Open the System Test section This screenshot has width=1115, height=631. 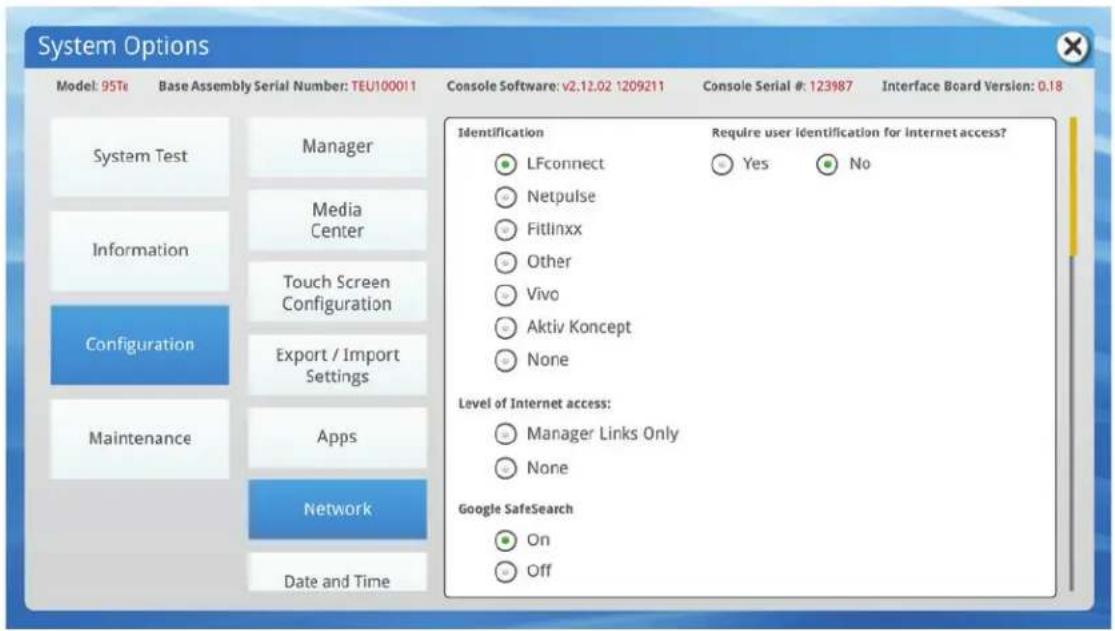click(x=140, y=157)
